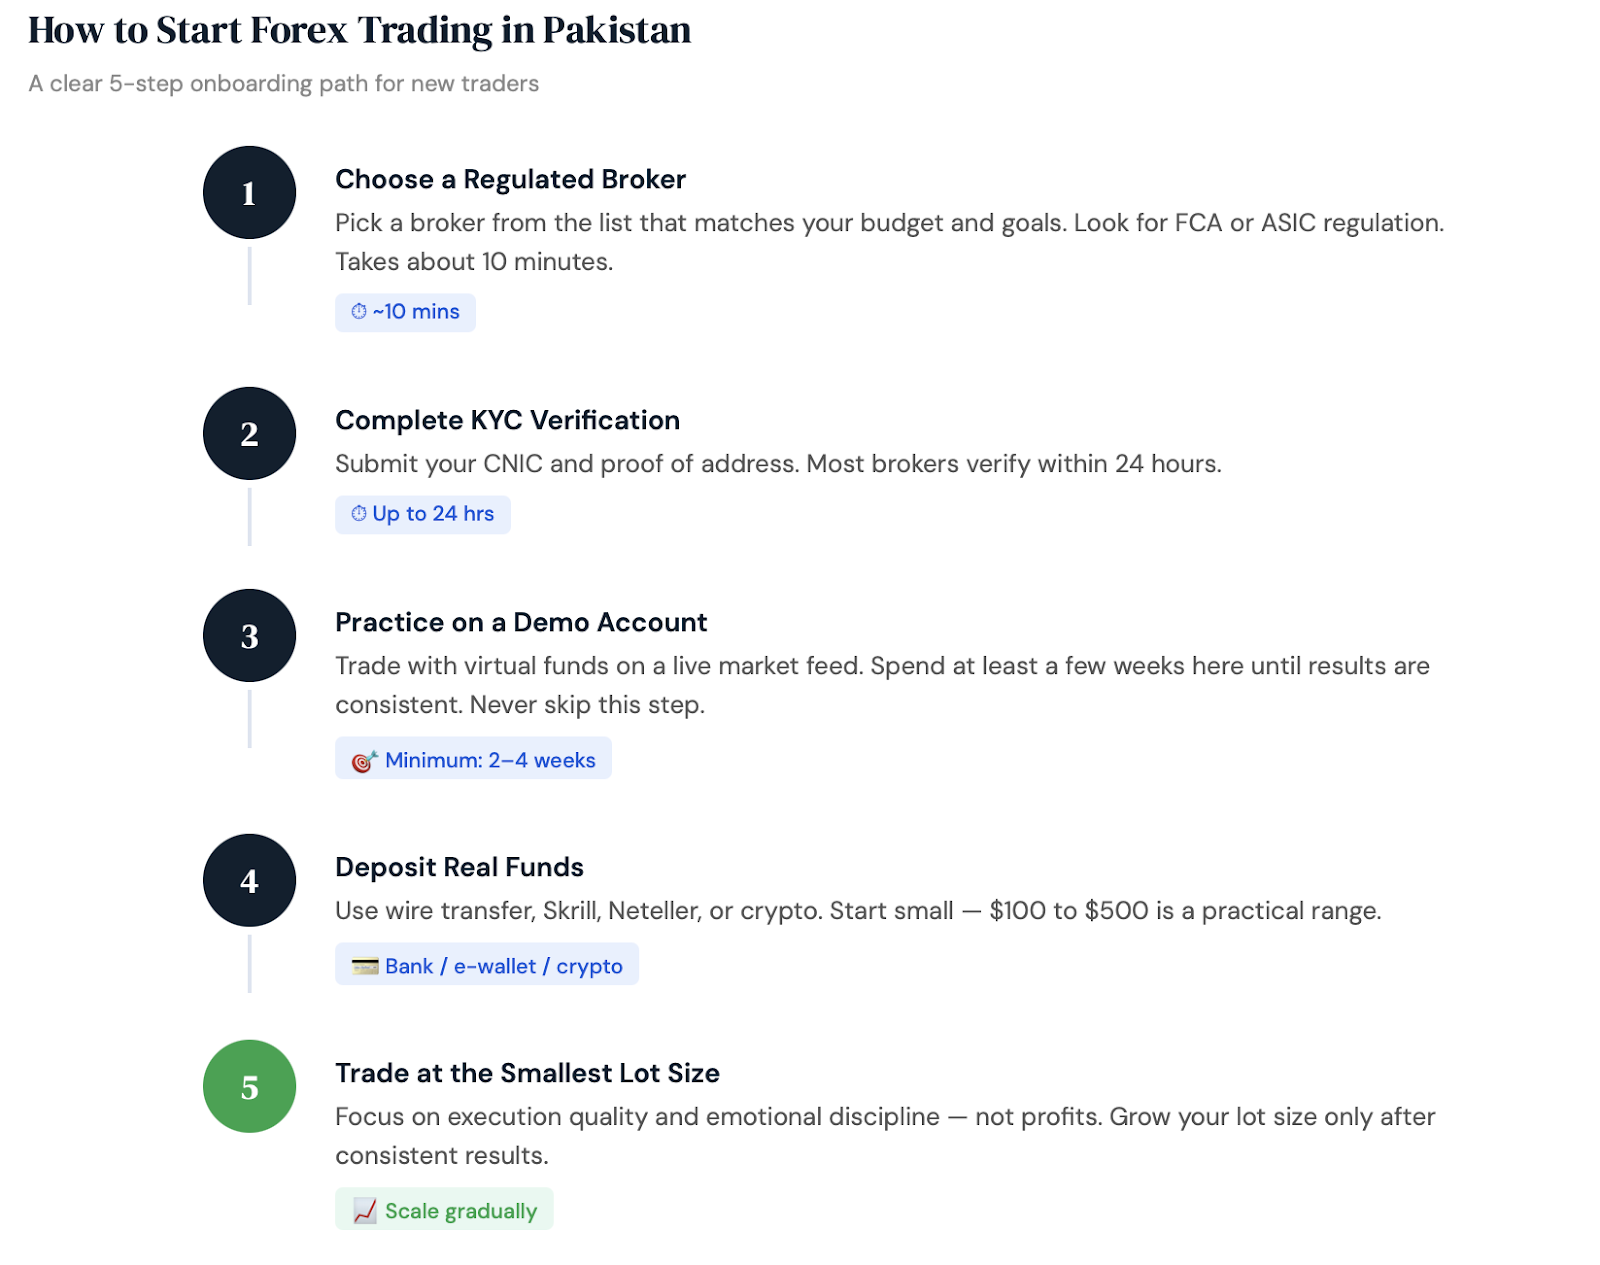Click the step 2 number circle

click(x=249, y=433)
